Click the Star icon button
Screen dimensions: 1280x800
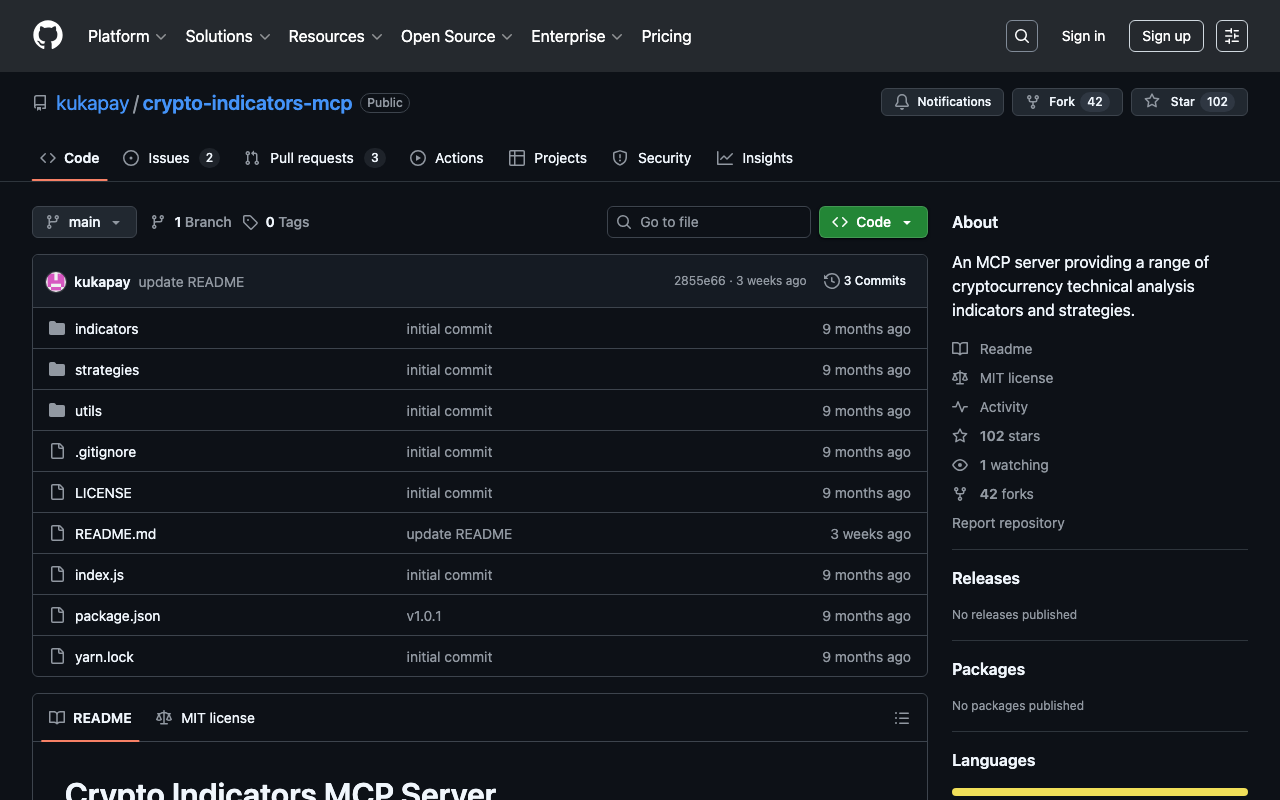pos(1152,102)
